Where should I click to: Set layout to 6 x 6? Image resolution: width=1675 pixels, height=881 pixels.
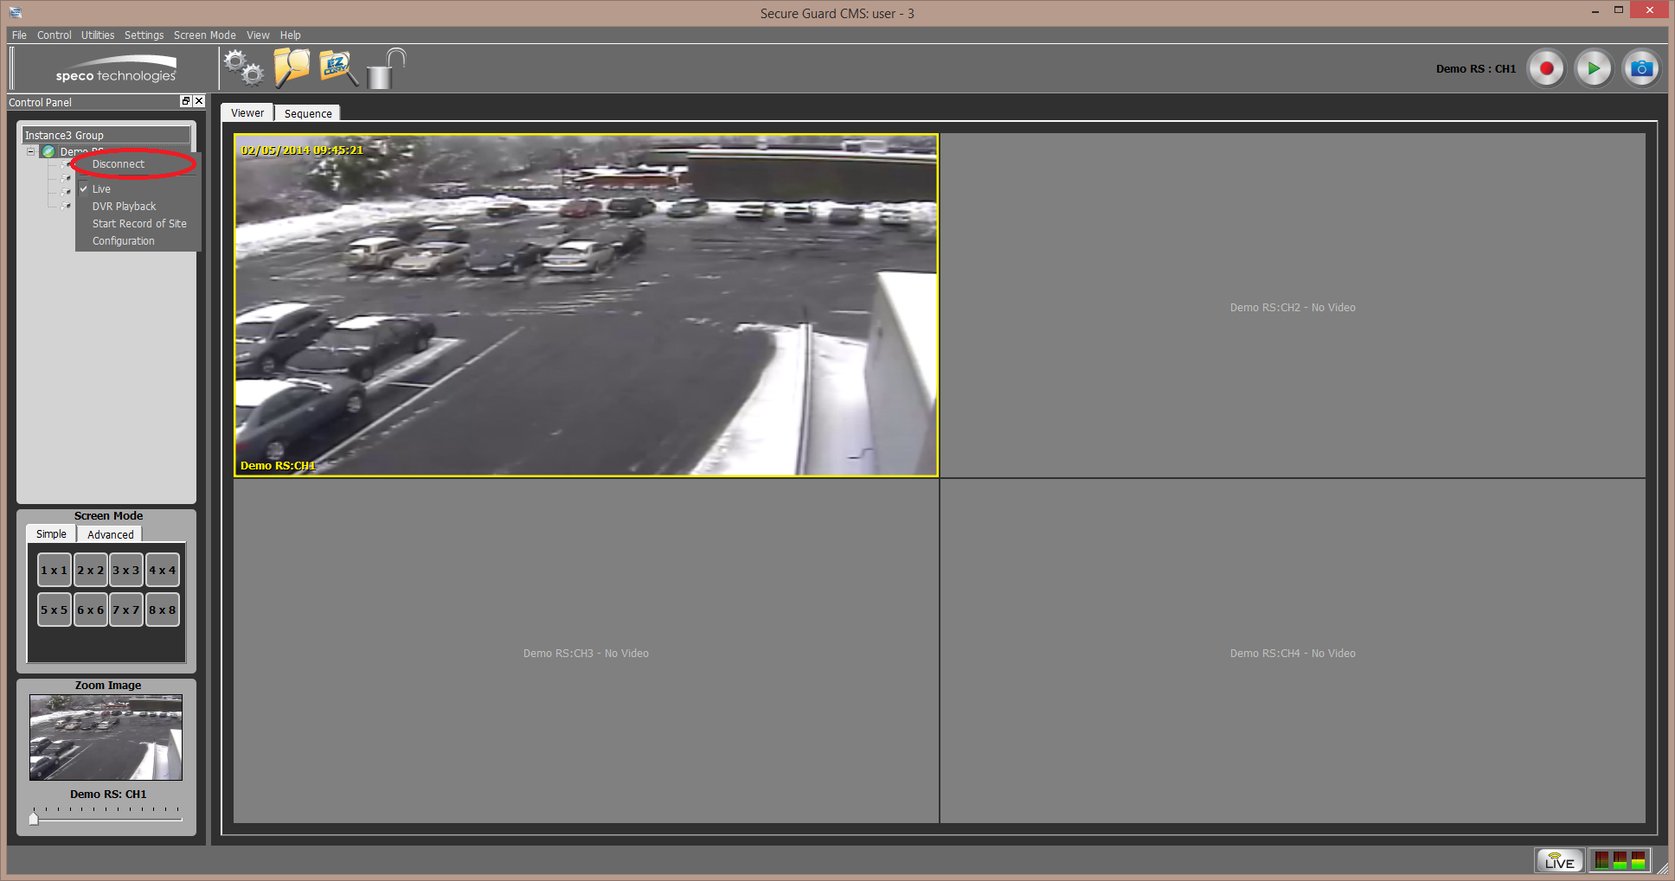coord(90,610)
